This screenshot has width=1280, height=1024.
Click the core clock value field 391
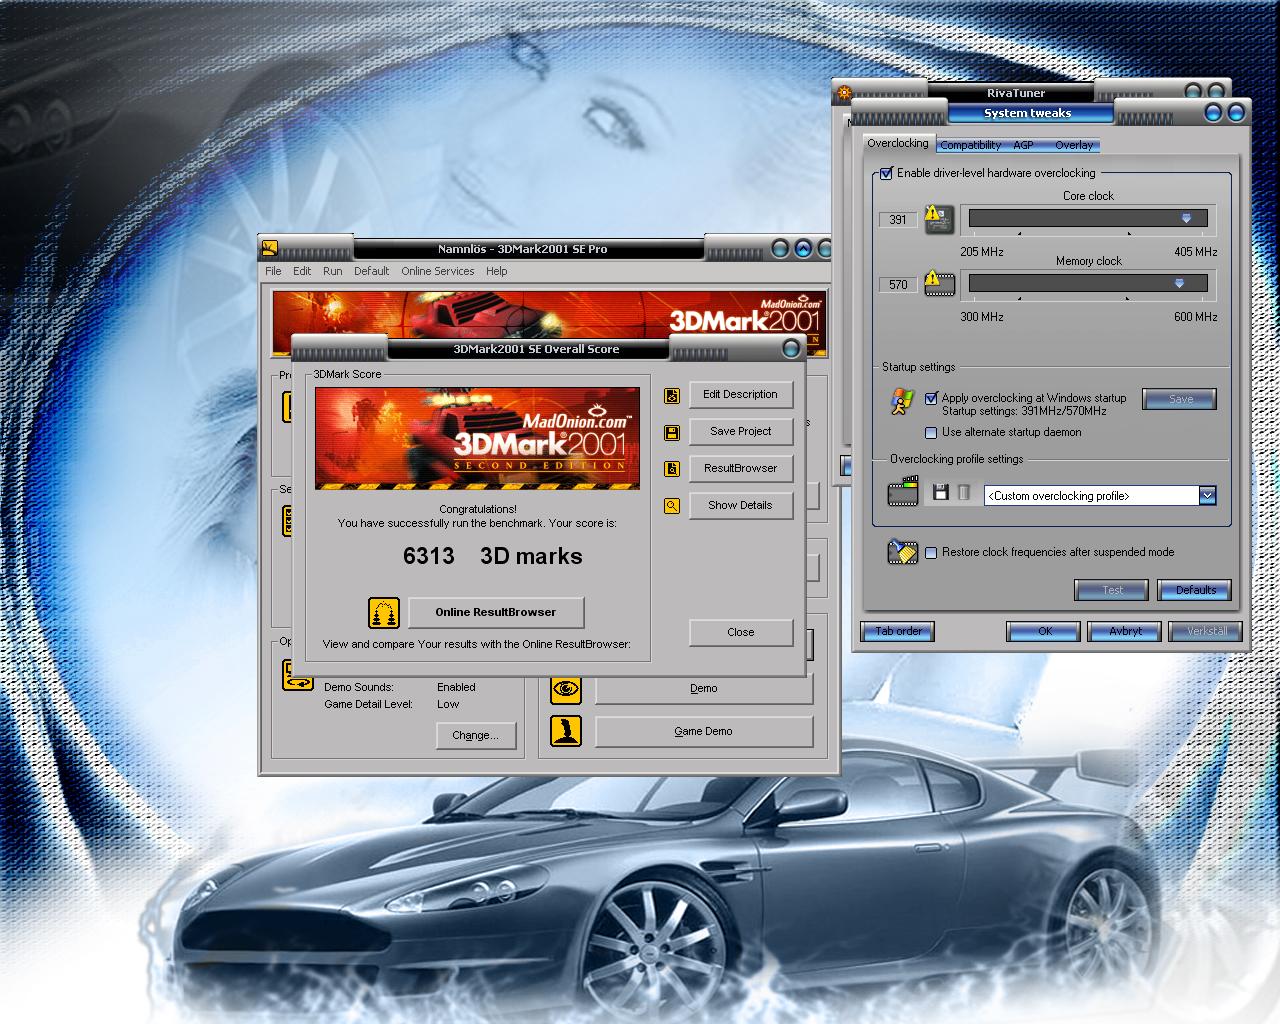coord(898,220)
